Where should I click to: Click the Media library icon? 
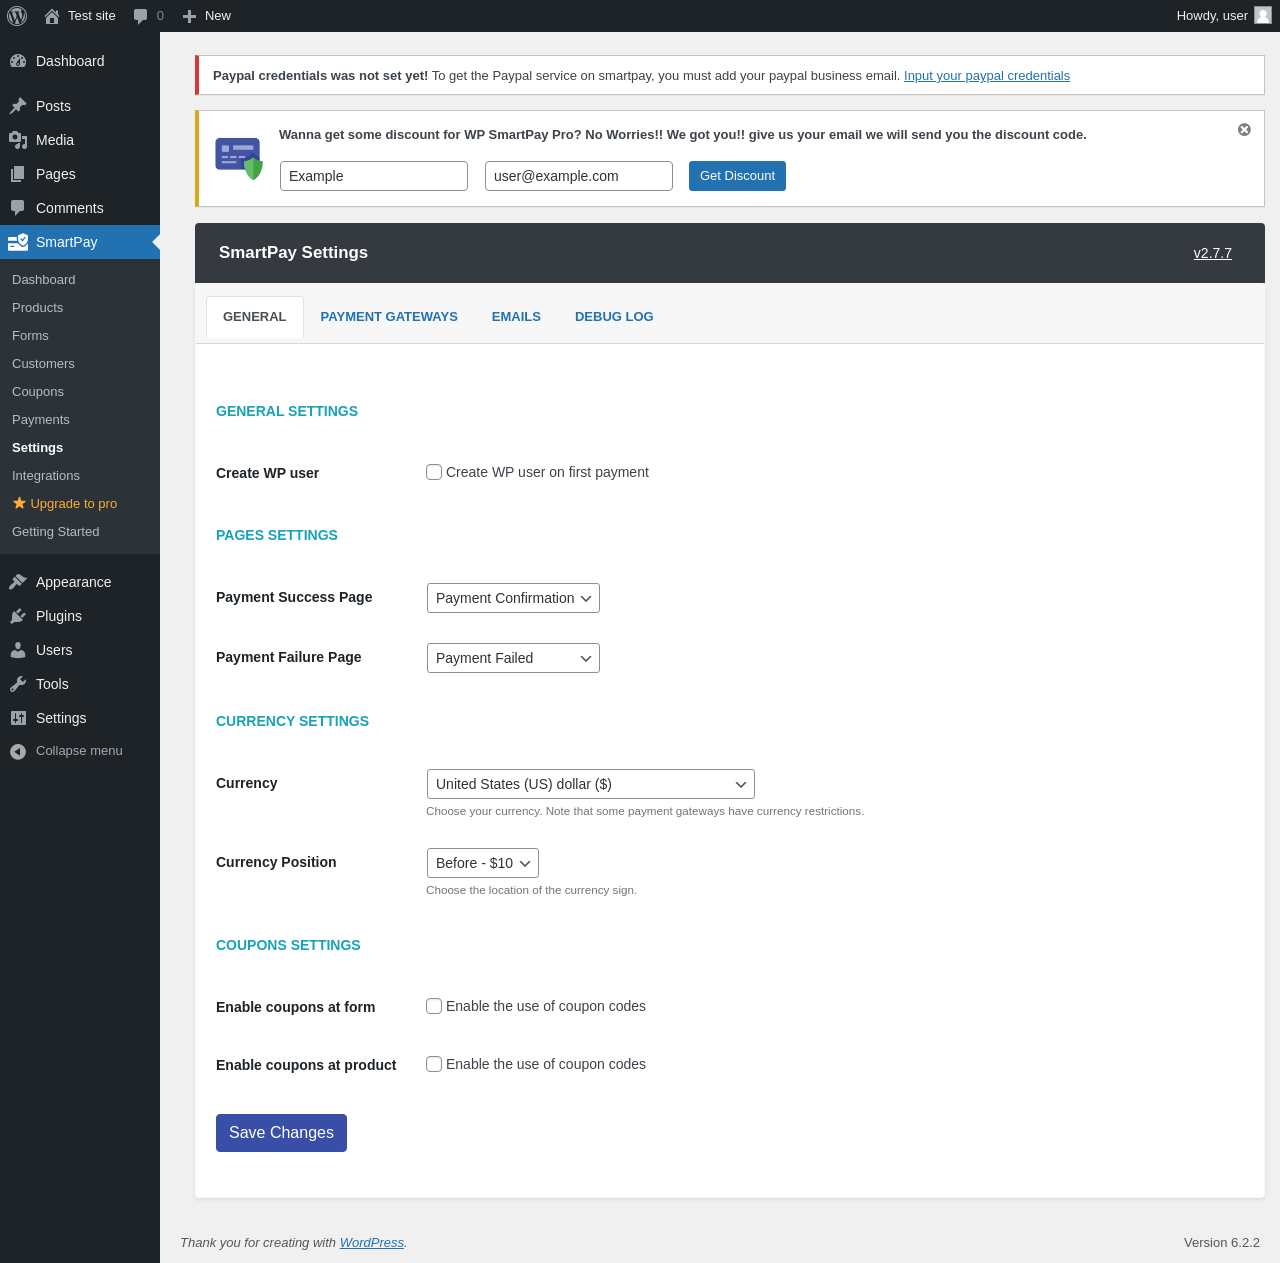18,140
